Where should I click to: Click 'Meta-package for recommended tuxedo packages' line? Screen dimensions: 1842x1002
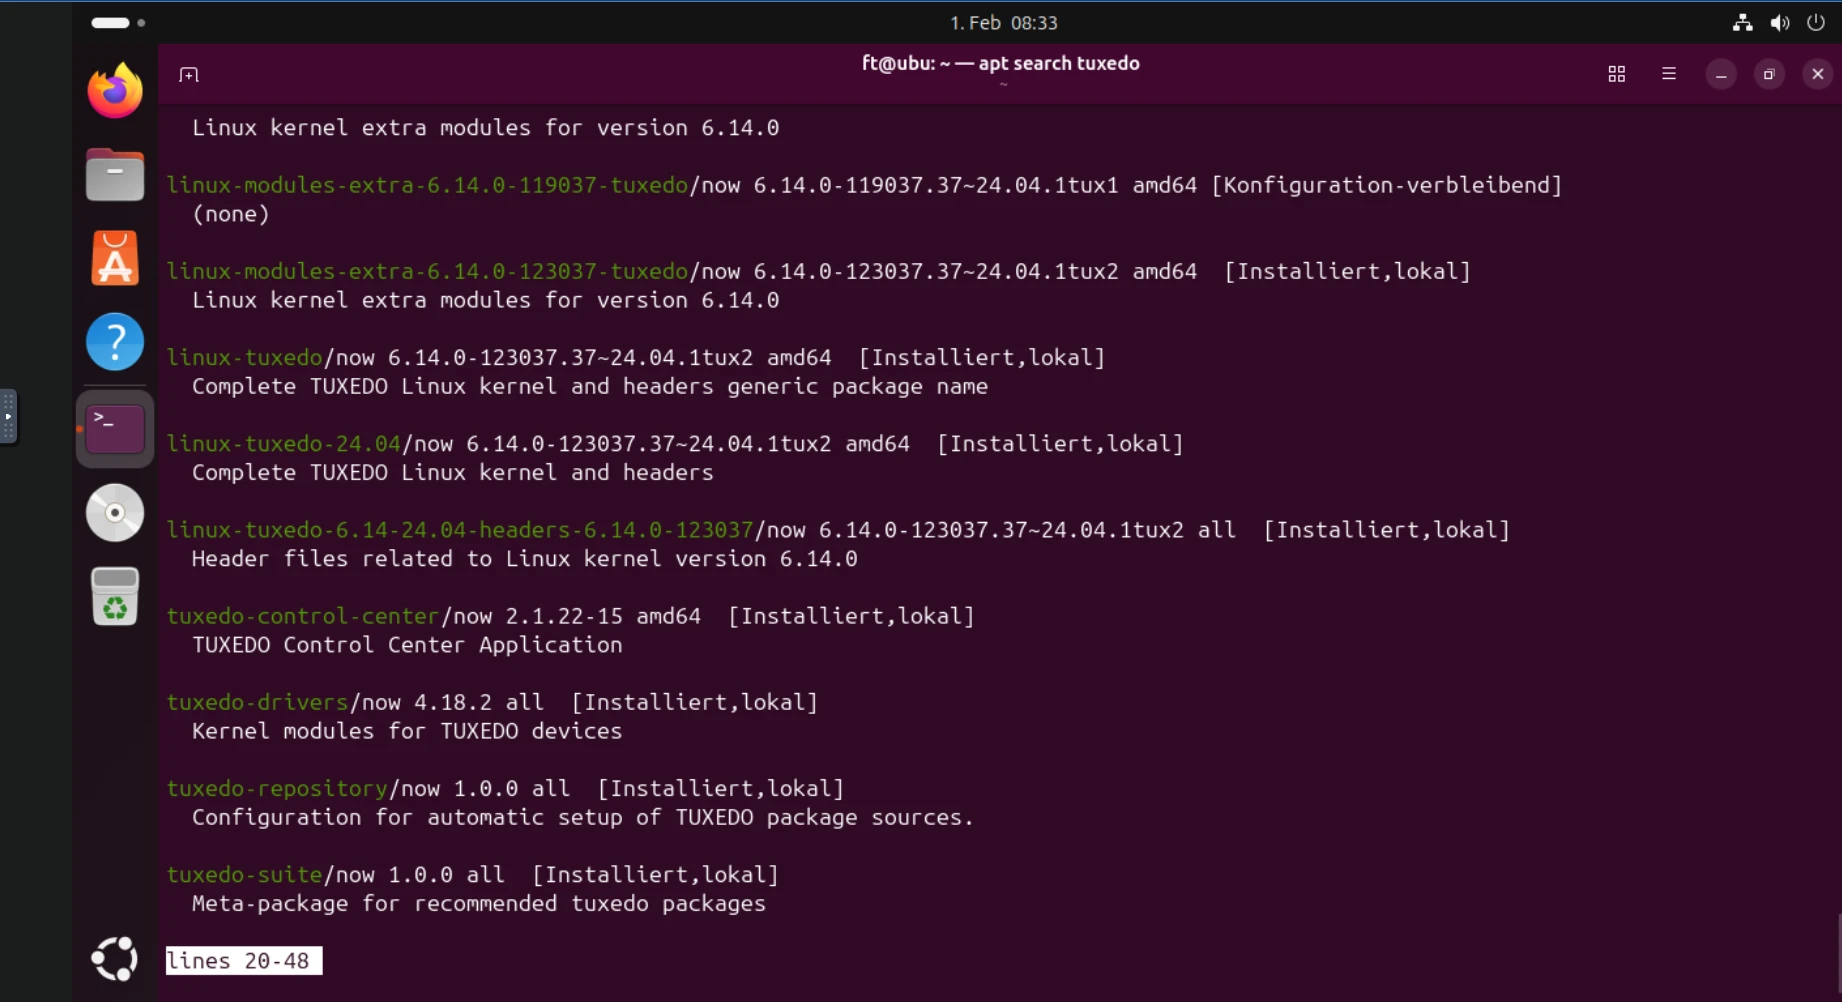[x=479, y=903]
